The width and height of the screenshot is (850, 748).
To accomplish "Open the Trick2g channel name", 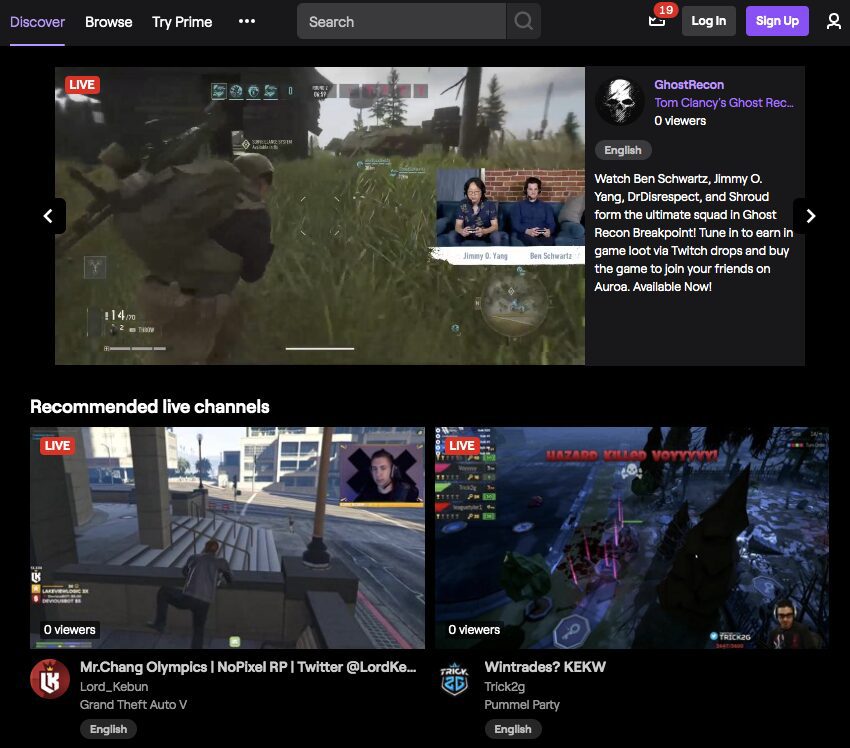I will pos(504,687).
